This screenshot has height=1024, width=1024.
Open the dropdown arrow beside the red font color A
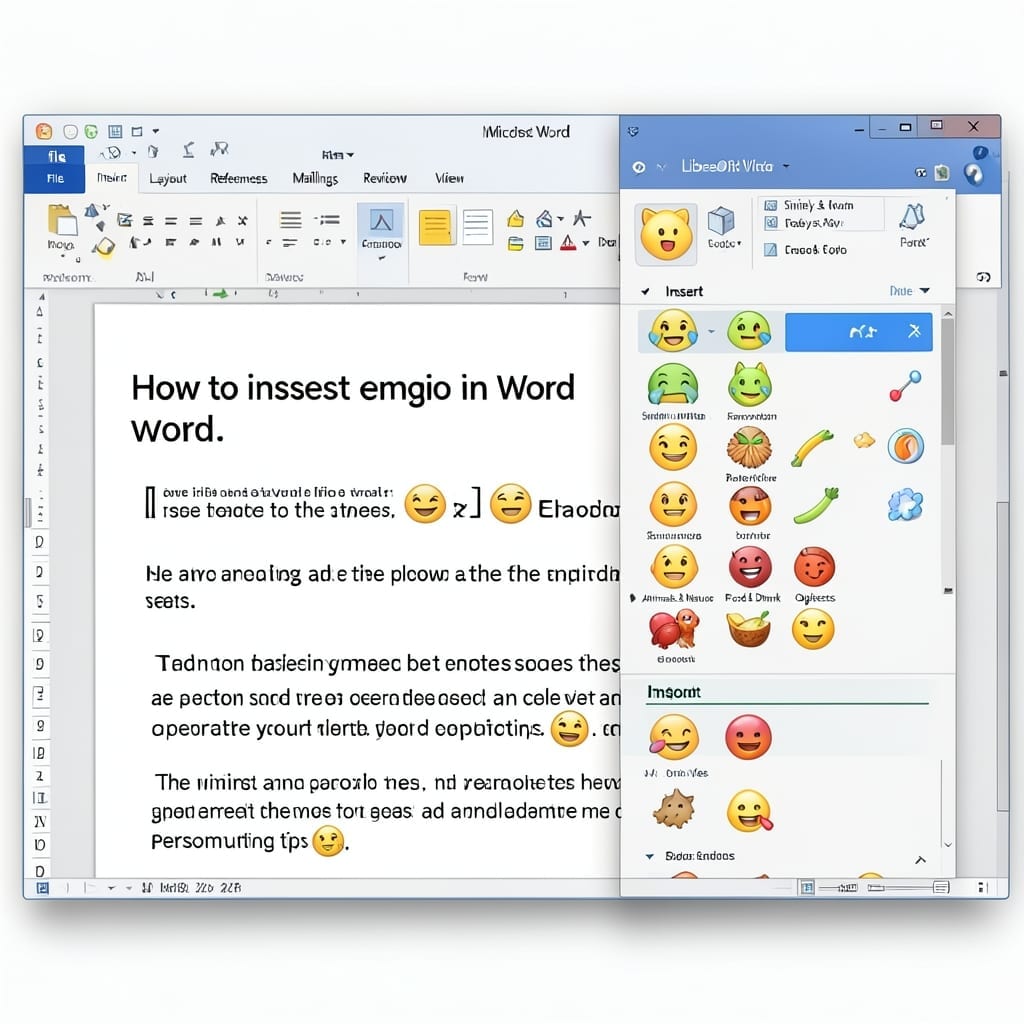click(586, 243)
